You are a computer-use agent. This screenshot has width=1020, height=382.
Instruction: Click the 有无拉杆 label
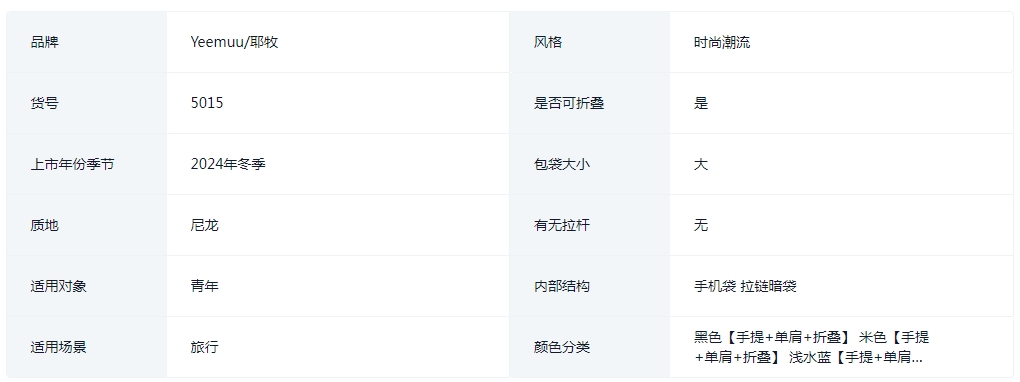point(562,225)
